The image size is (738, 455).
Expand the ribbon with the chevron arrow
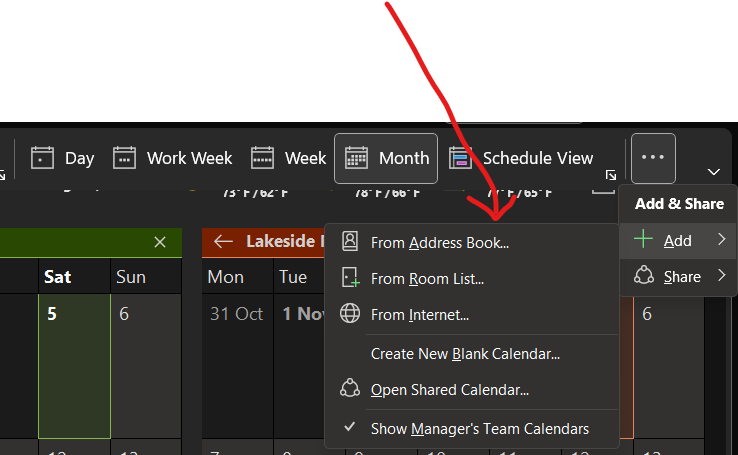pyautogui.click(x=714, y=172)
